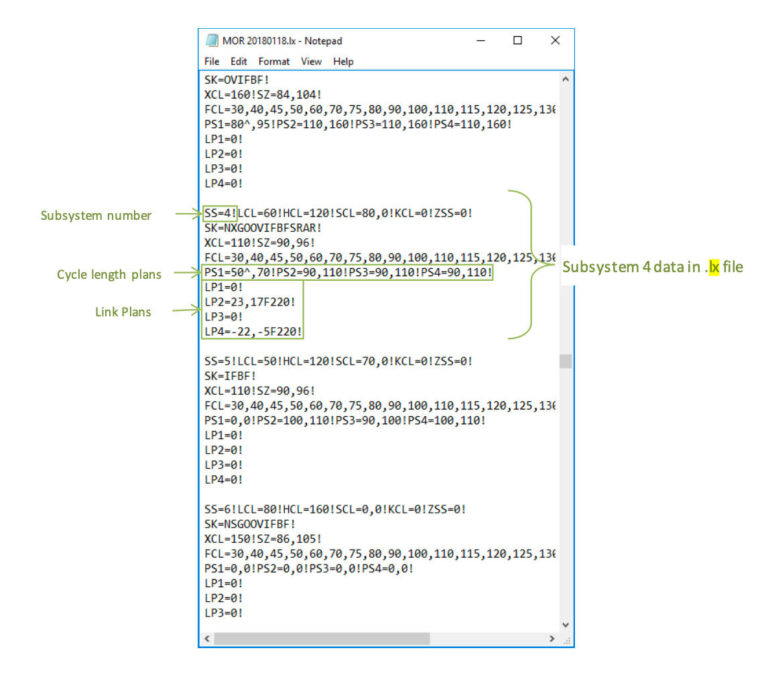This screenshot has height=689, width=768.
Task: Minimize the Notepad window
Action: [481, 41]
